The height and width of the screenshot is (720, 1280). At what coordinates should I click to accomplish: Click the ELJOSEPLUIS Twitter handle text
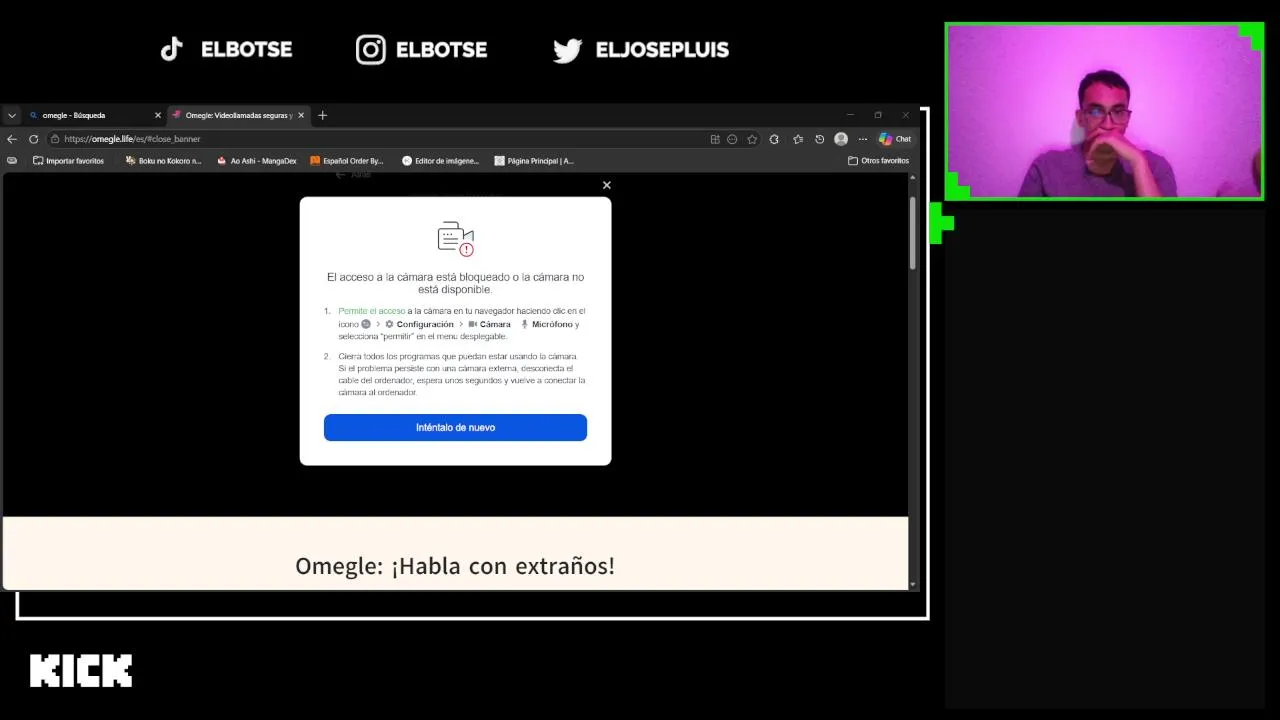pyautogui.click(x=662, y=50)
